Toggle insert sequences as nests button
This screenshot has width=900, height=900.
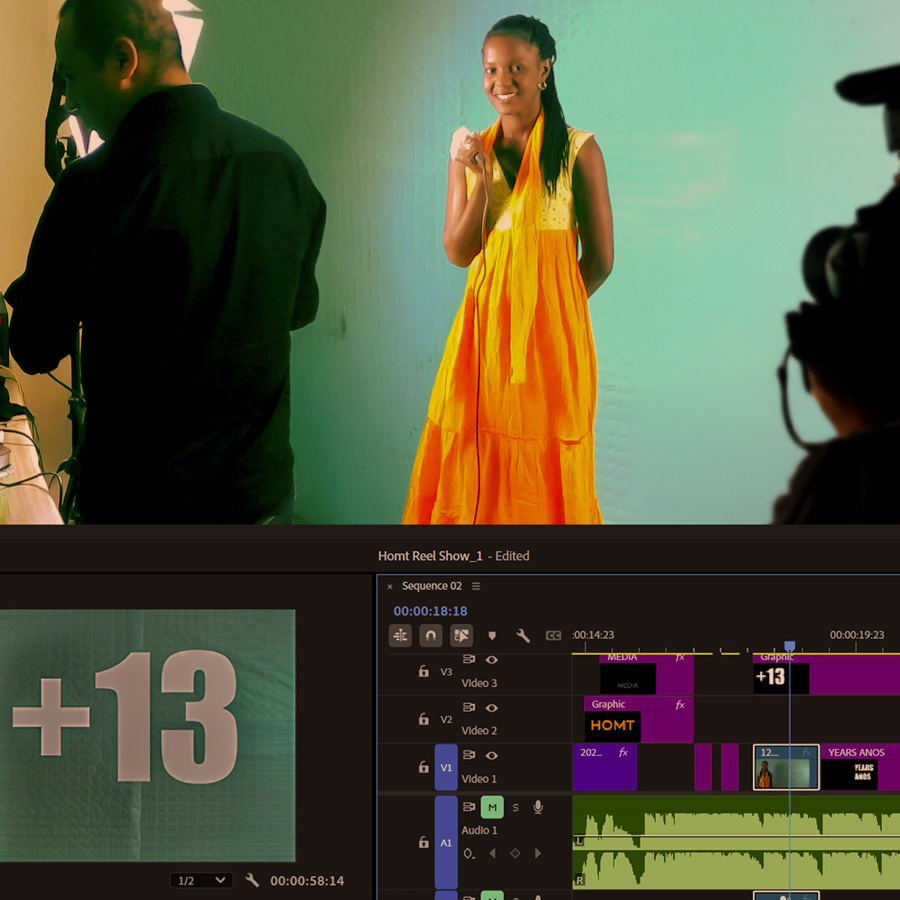pyautogui.click(x=400, y=635)
